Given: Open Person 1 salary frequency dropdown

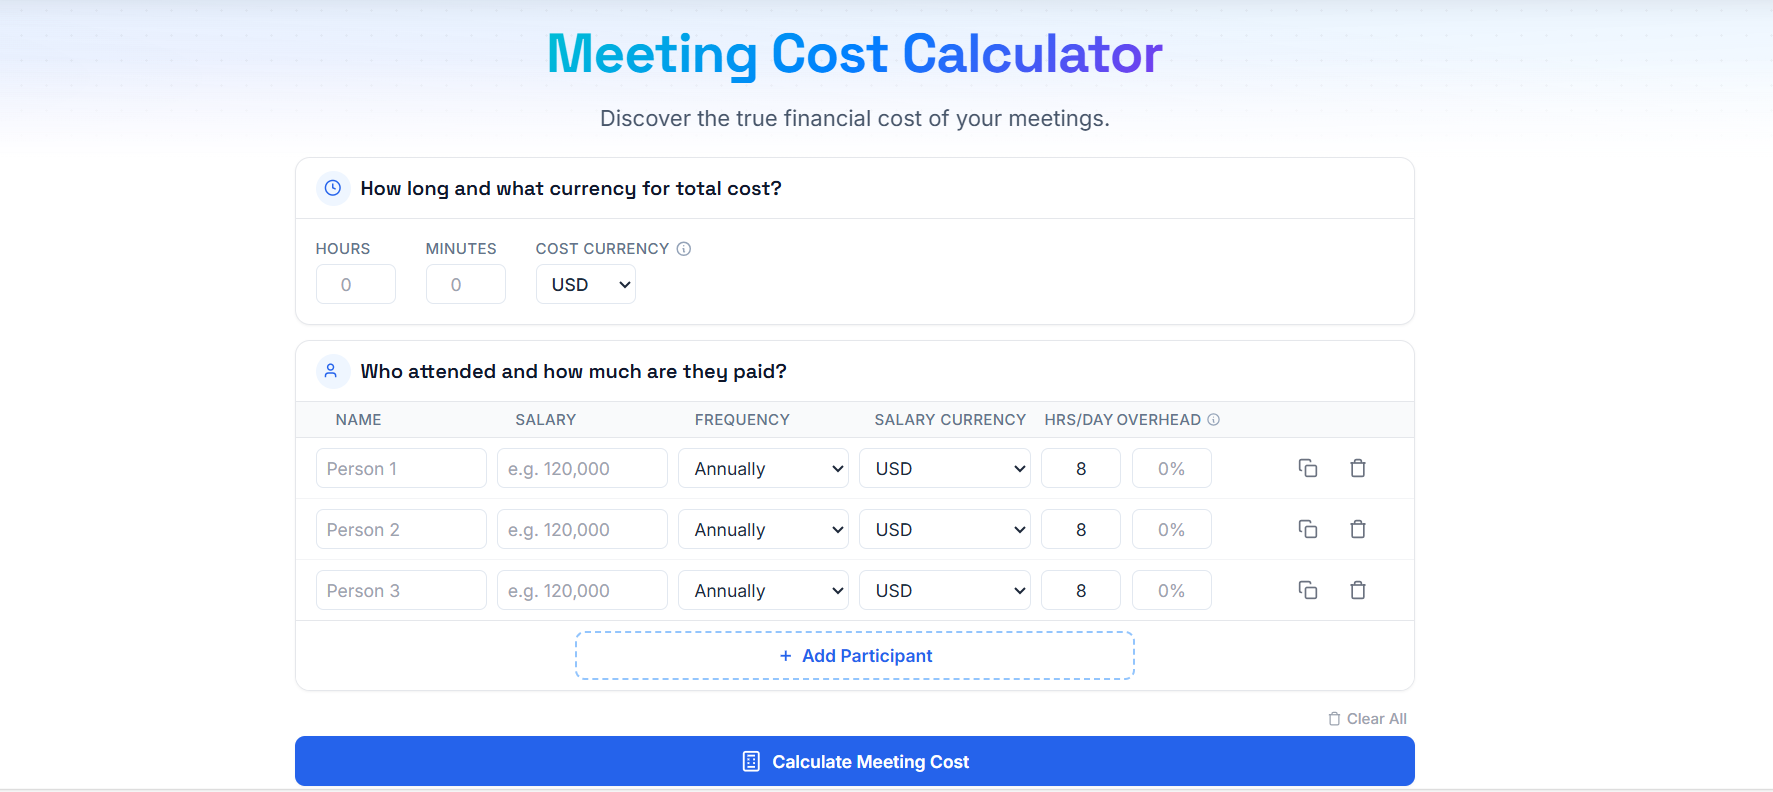Looking at the screenshot, I should 763,467.
